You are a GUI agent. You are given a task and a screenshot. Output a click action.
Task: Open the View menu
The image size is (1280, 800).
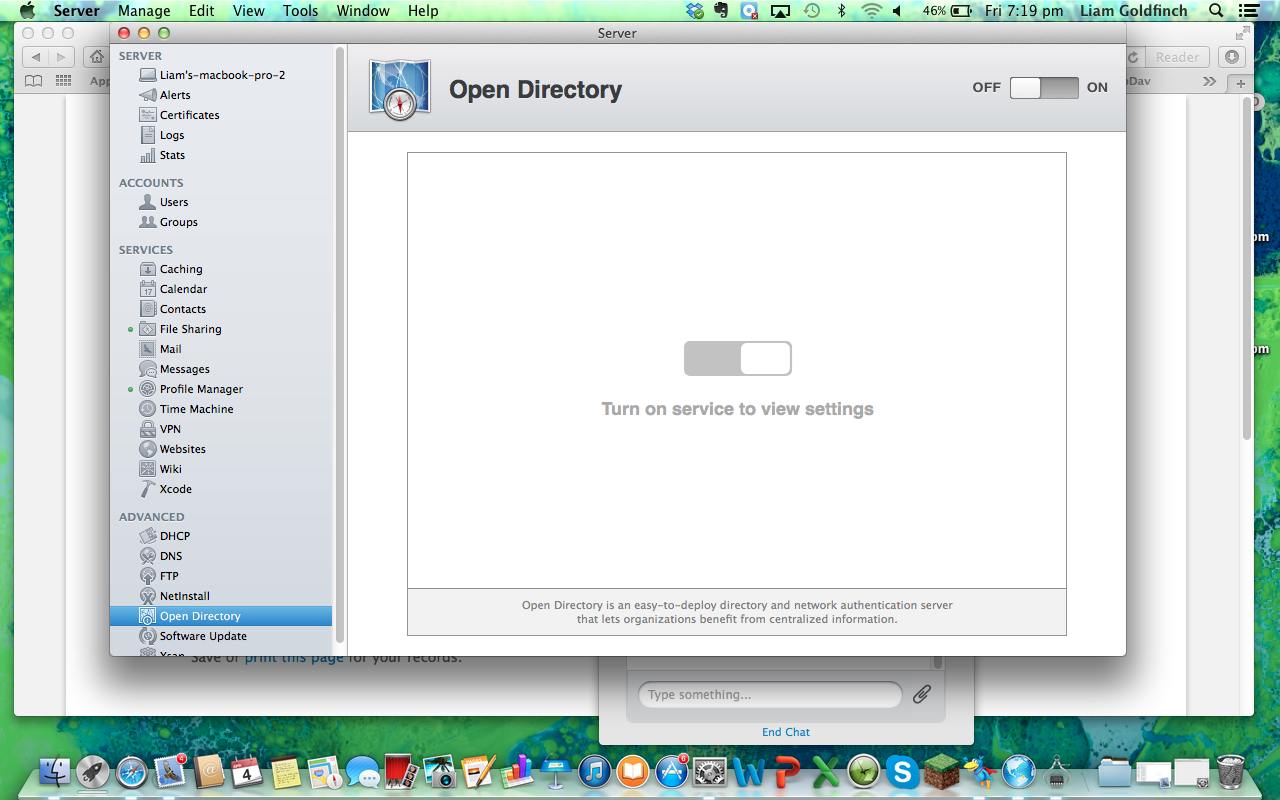tap(249, 11)
